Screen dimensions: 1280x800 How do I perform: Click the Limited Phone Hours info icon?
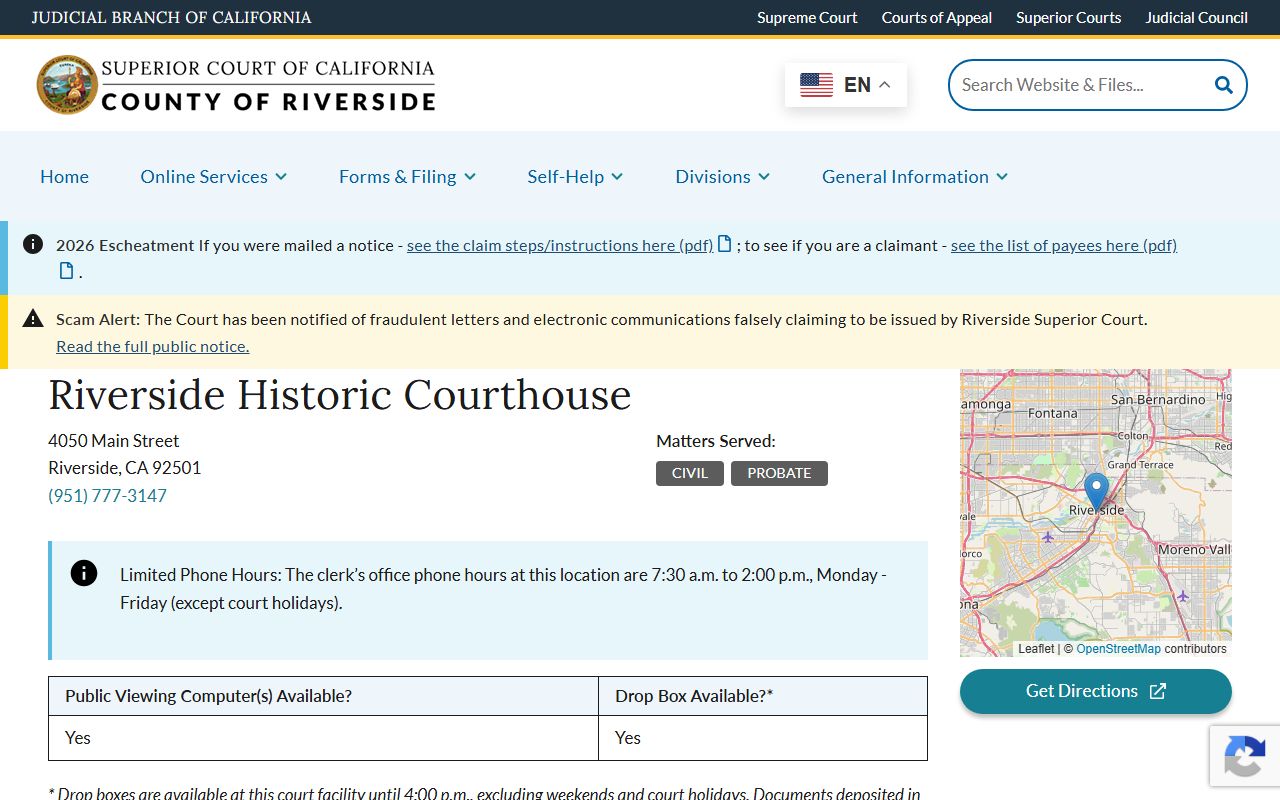pos(84,573)
